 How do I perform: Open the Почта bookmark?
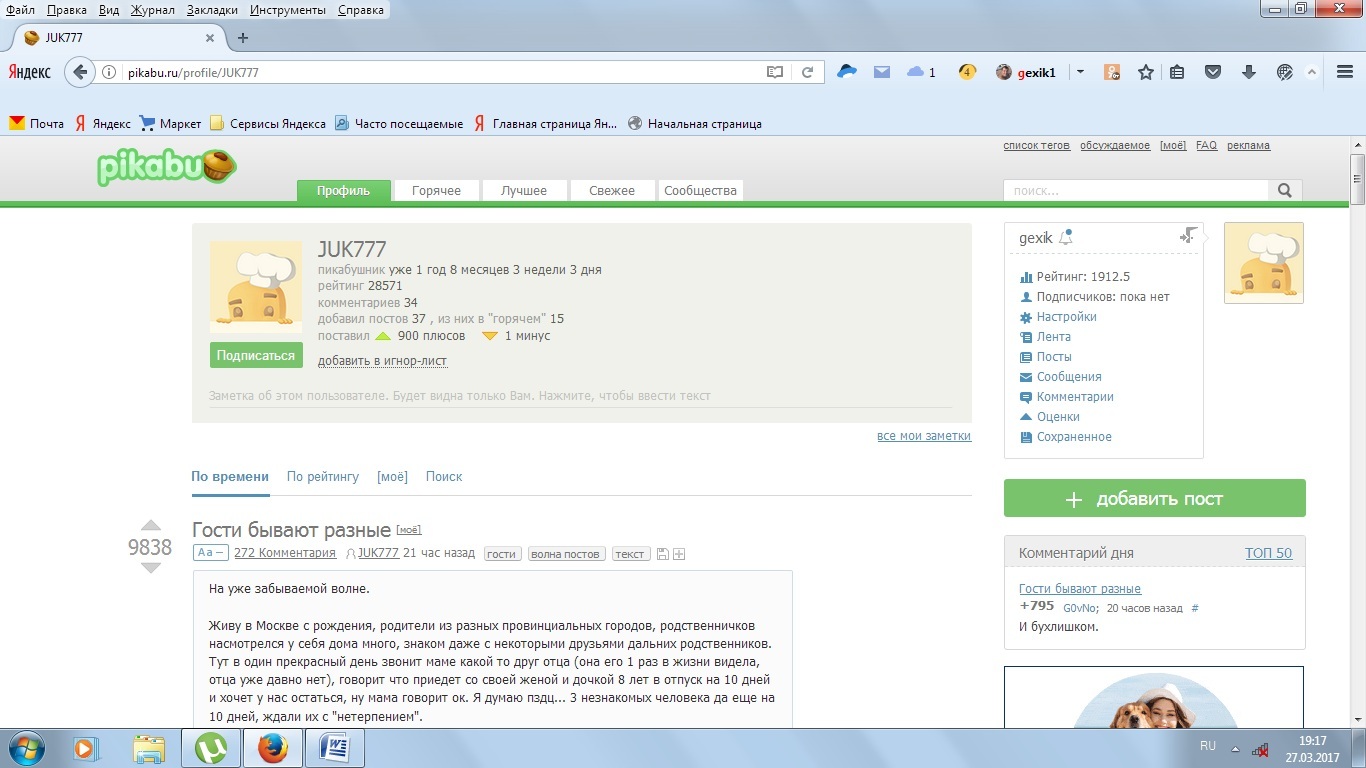coord(37,124)
